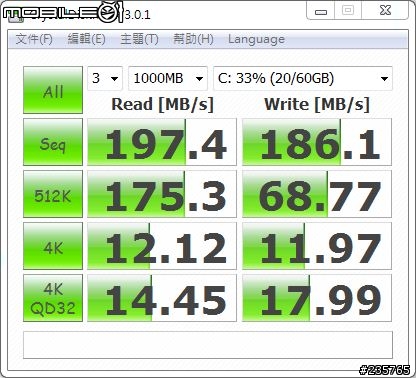Image resolution: width=416 pixels, height=378 pixels.
Task: Select the Seq write value 186.1
Action: pos(317,142)
